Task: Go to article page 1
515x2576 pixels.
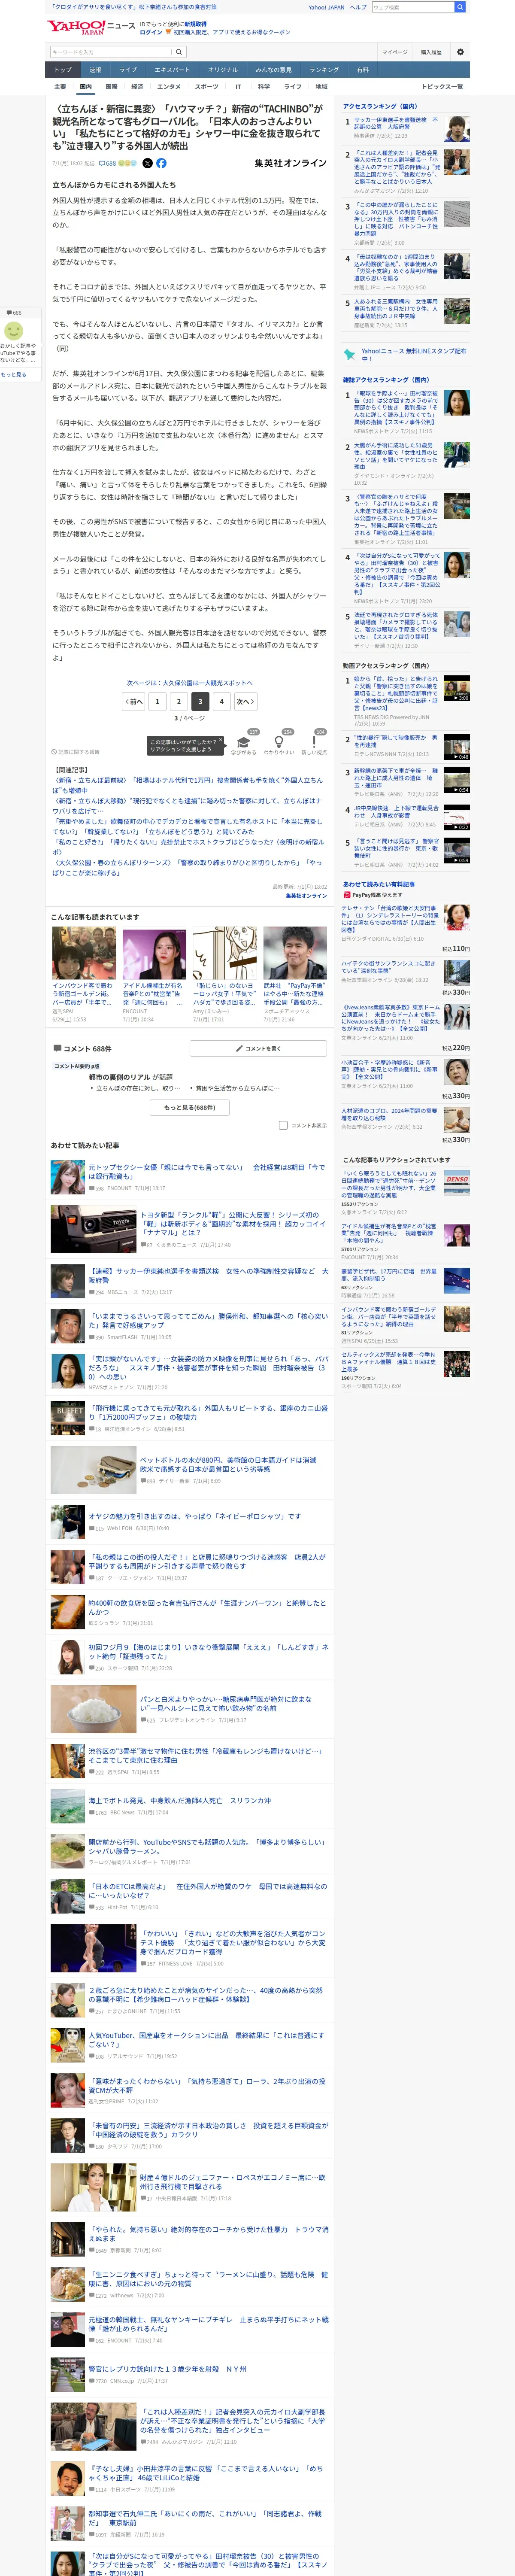Action: pyautogui.click(x=157, y=701)
